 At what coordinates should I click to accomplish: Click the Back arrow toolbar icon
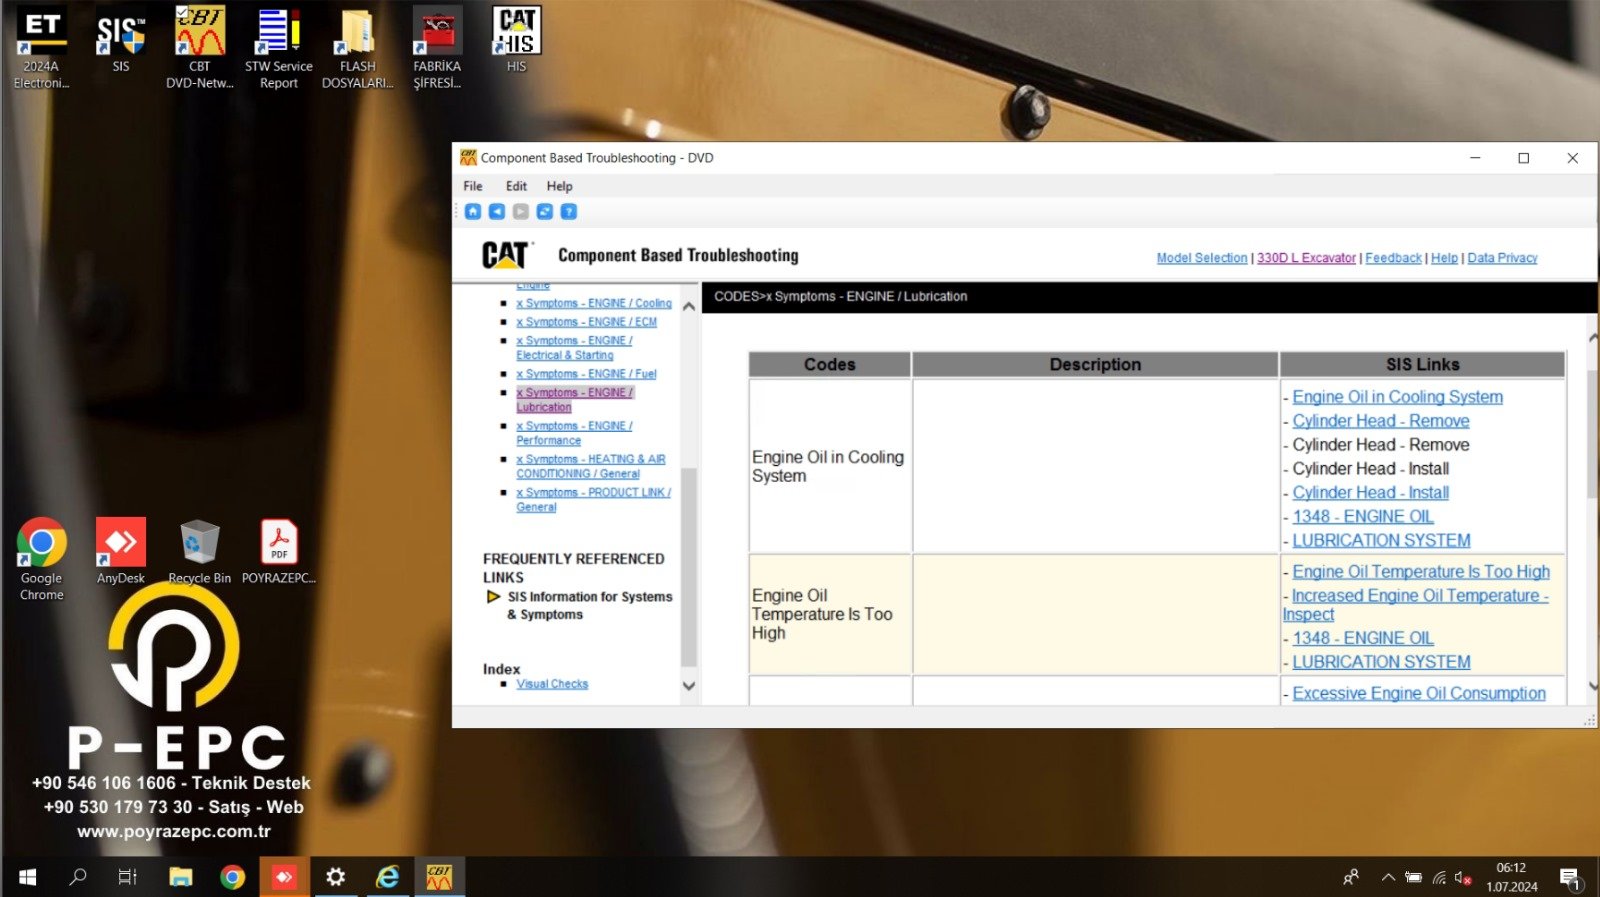[497, 212]
